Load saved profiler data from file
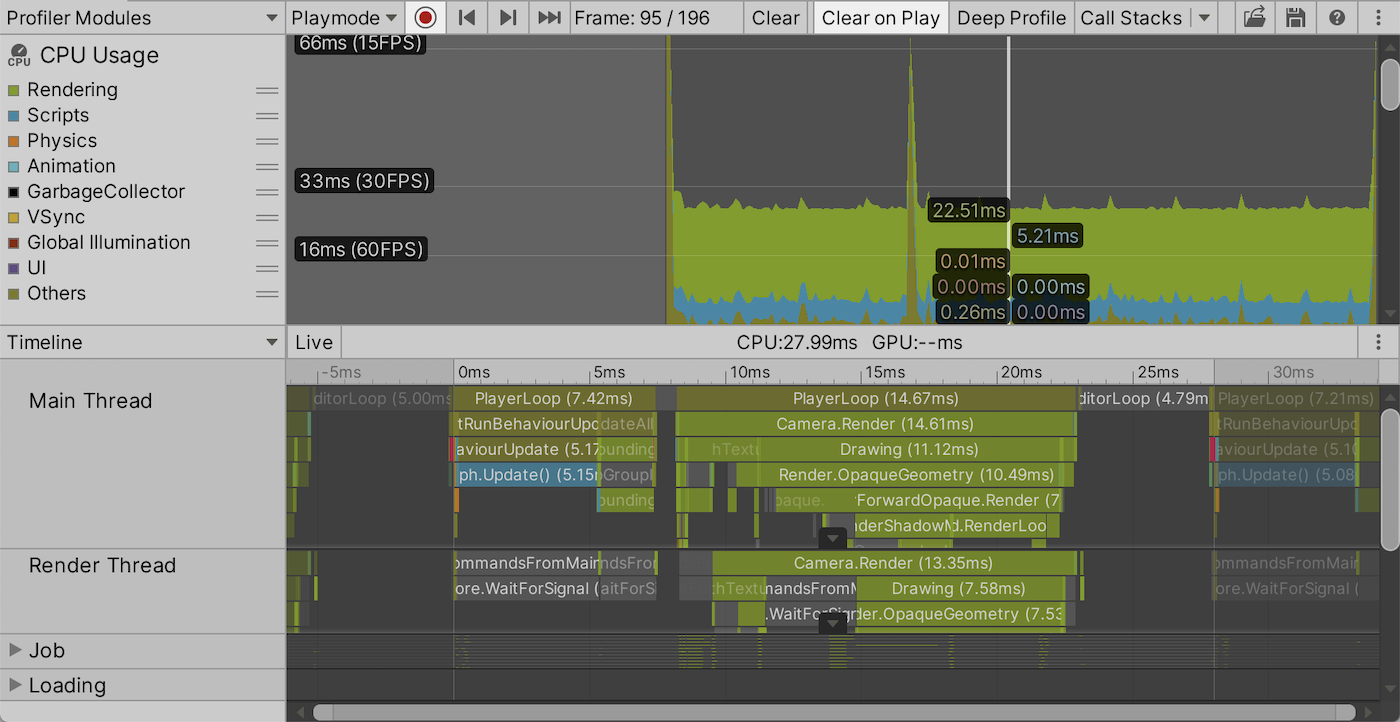 click(x=1256, y=18)
